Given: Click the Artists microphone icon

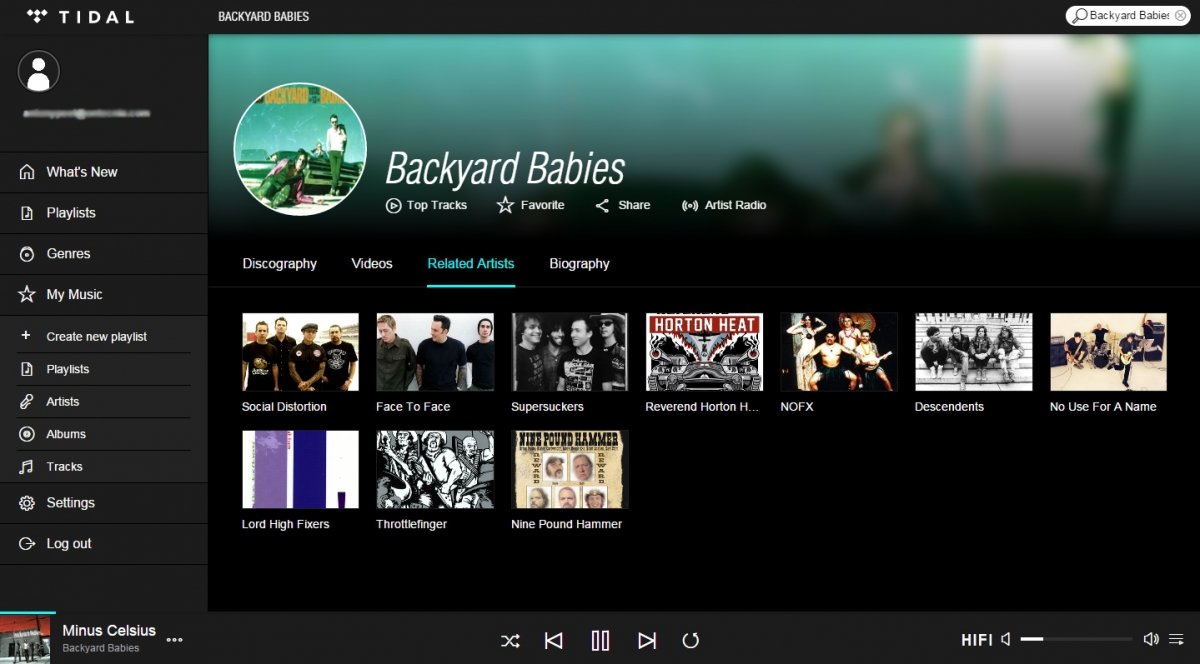Looking at the screenshot, I should 26,401.
